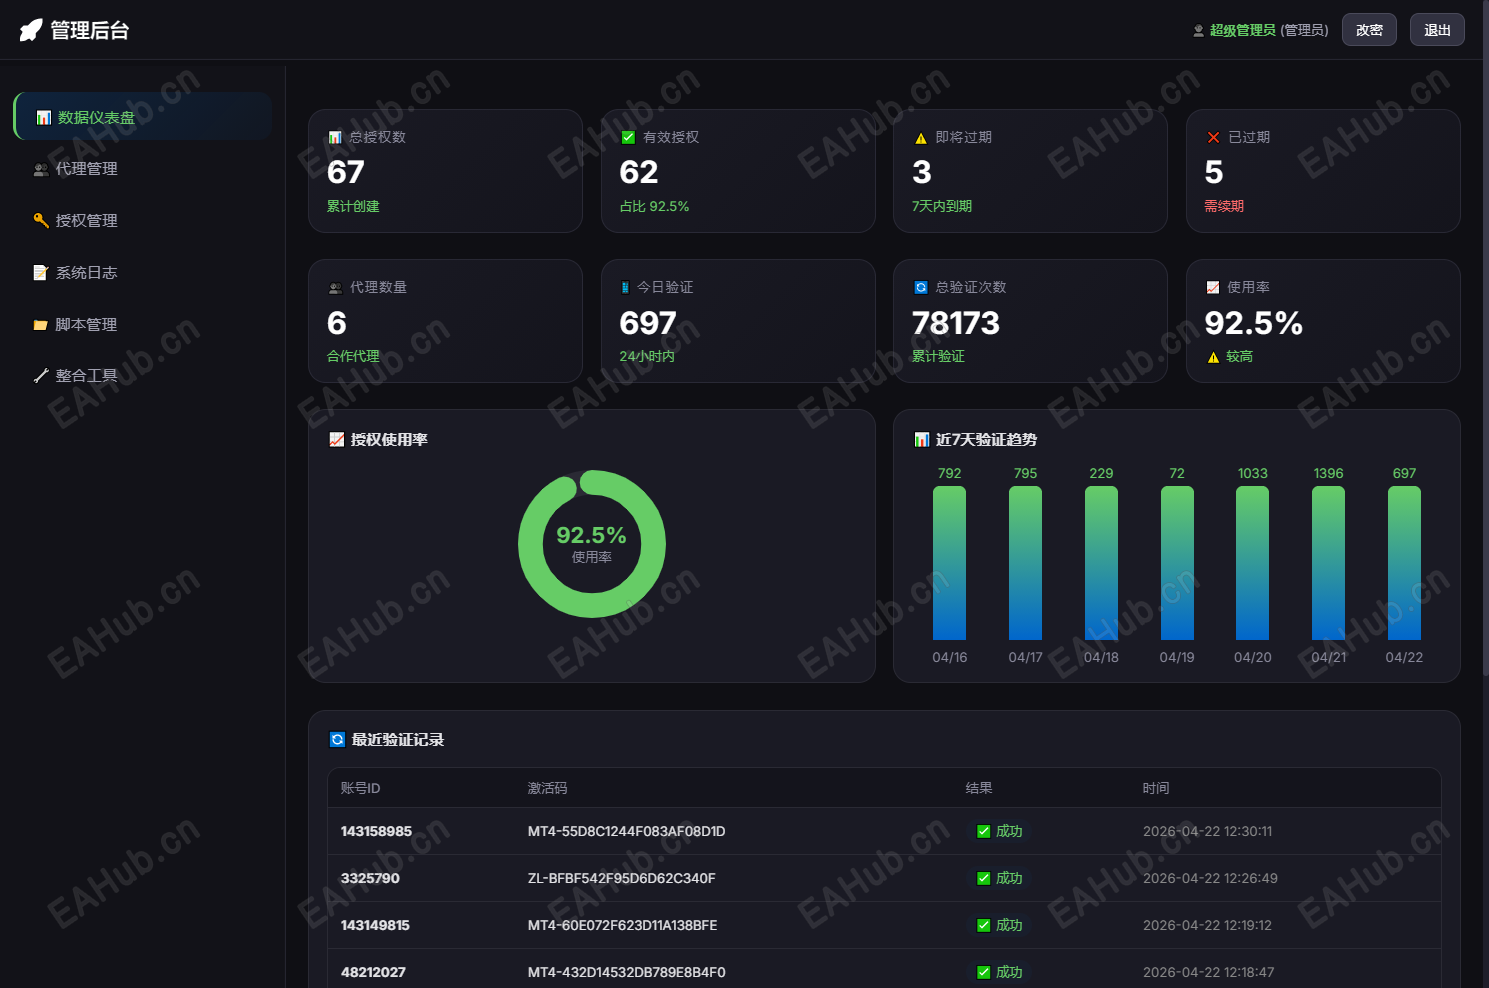This screenshot has width=1489, height=988.
Task: Click the user avatar icon beside 超级管理员
Action: coord(1198,31)
